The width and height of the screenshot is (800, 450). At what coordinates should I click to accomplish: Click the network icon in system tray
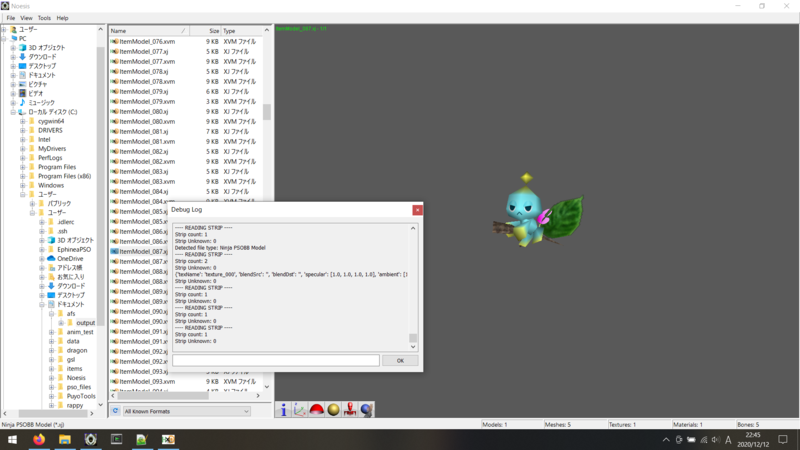coord(704,440)
